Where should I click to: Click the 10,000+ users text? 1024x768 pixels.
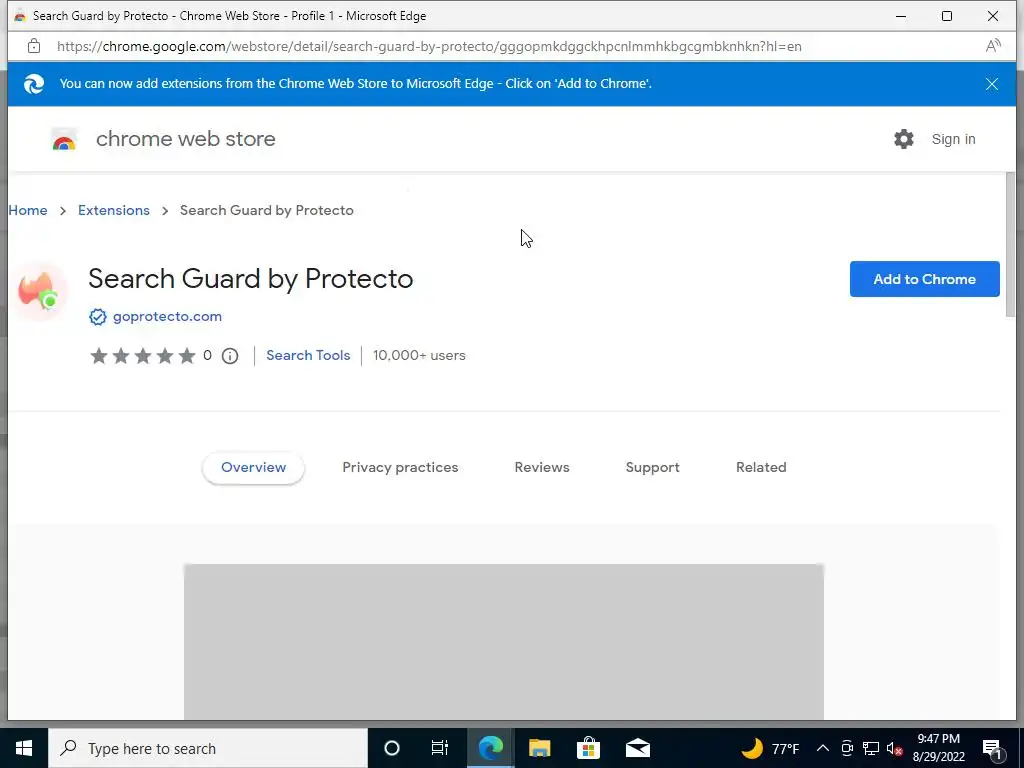pyautogui.click(x=419, y=355)
